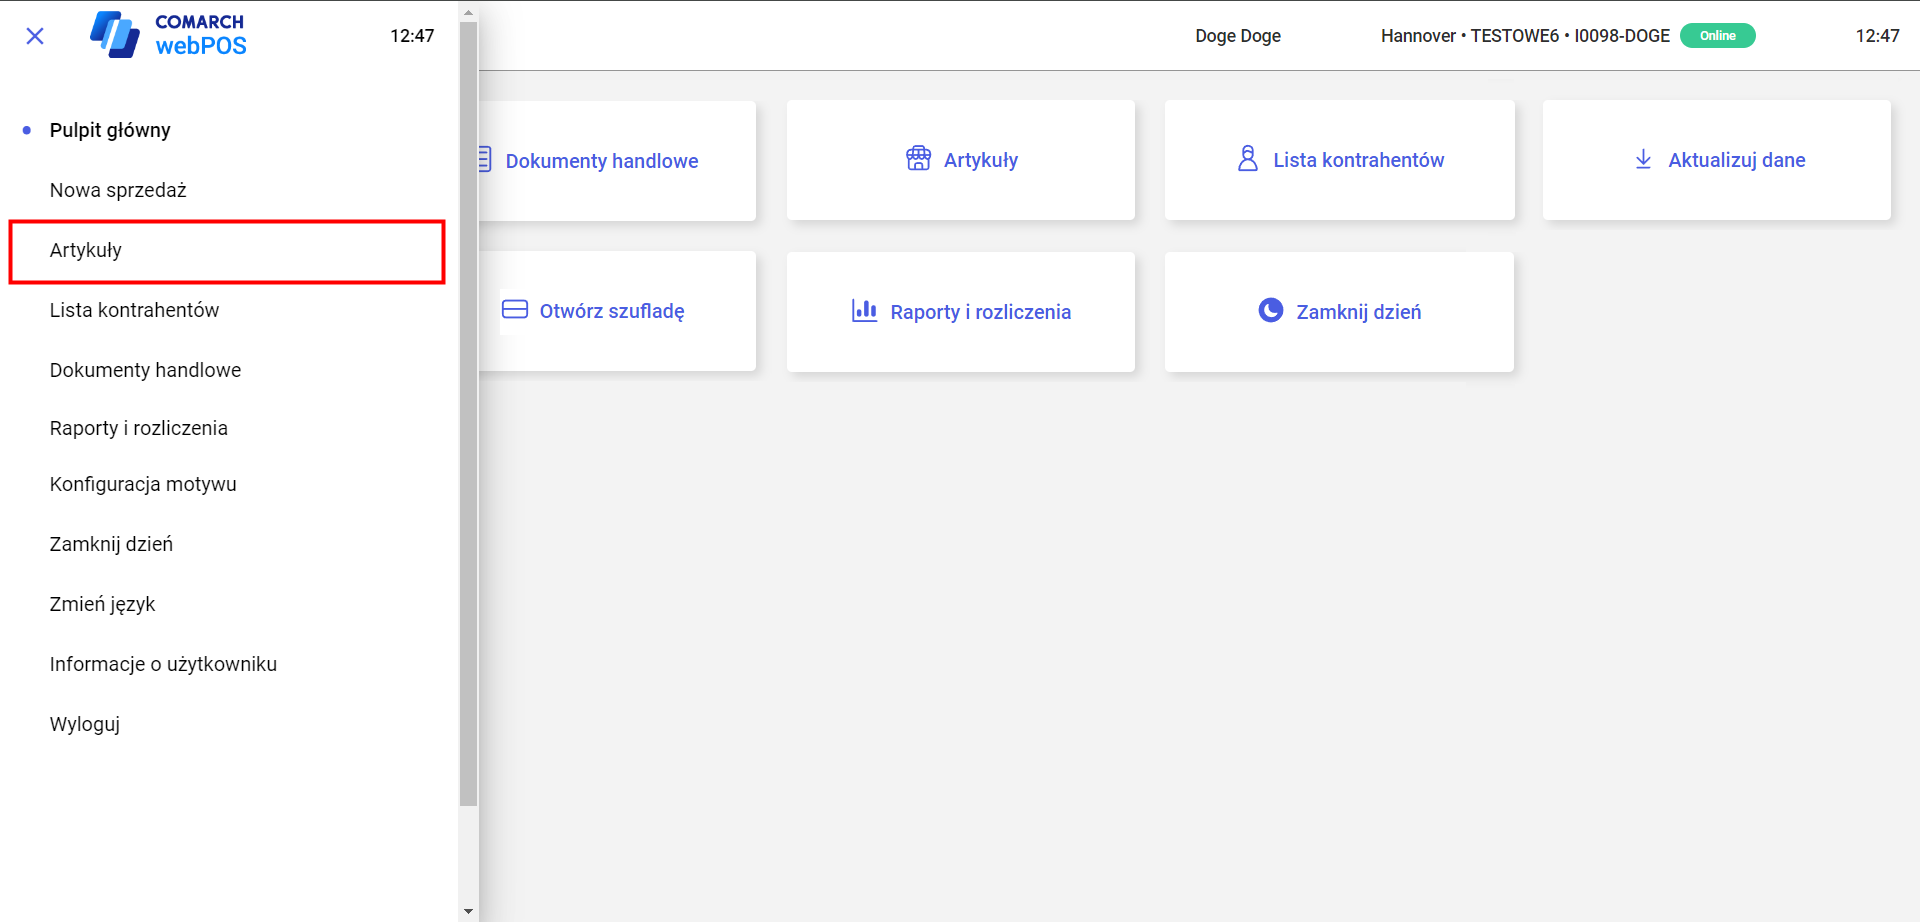1920x922 pixels.
Task: Click the green Online status badge
Action: pos(1717,36)
